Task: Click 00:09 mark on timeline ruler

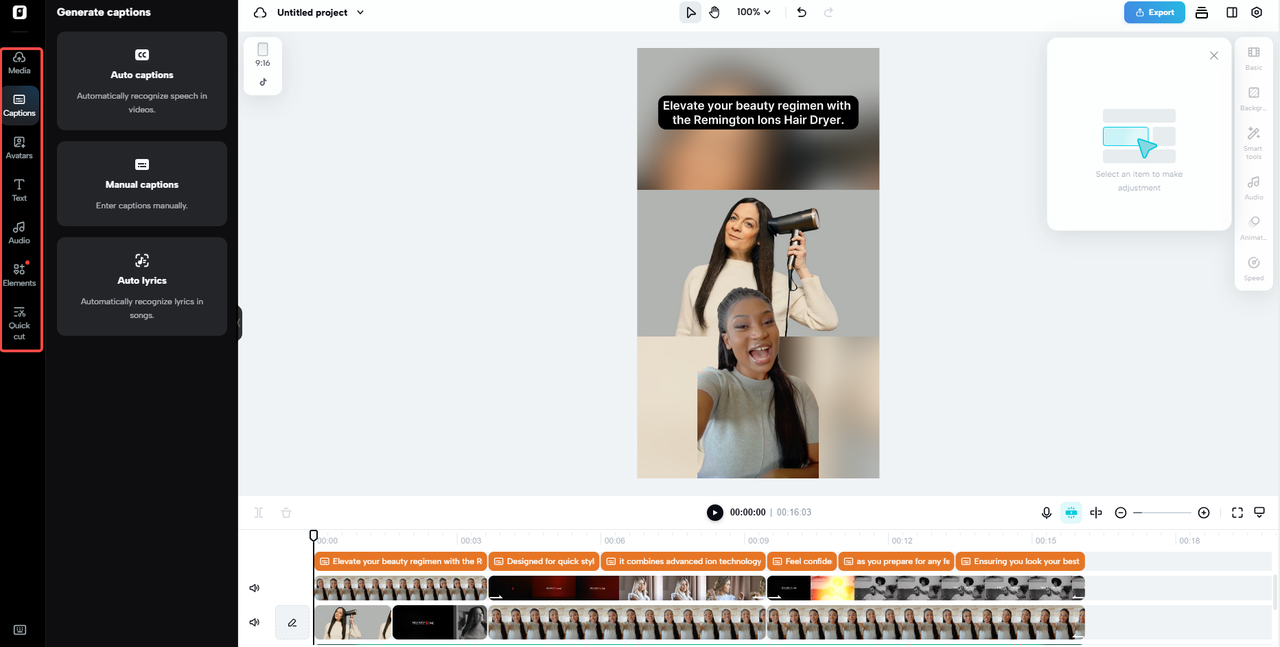Action: (757, 540)
